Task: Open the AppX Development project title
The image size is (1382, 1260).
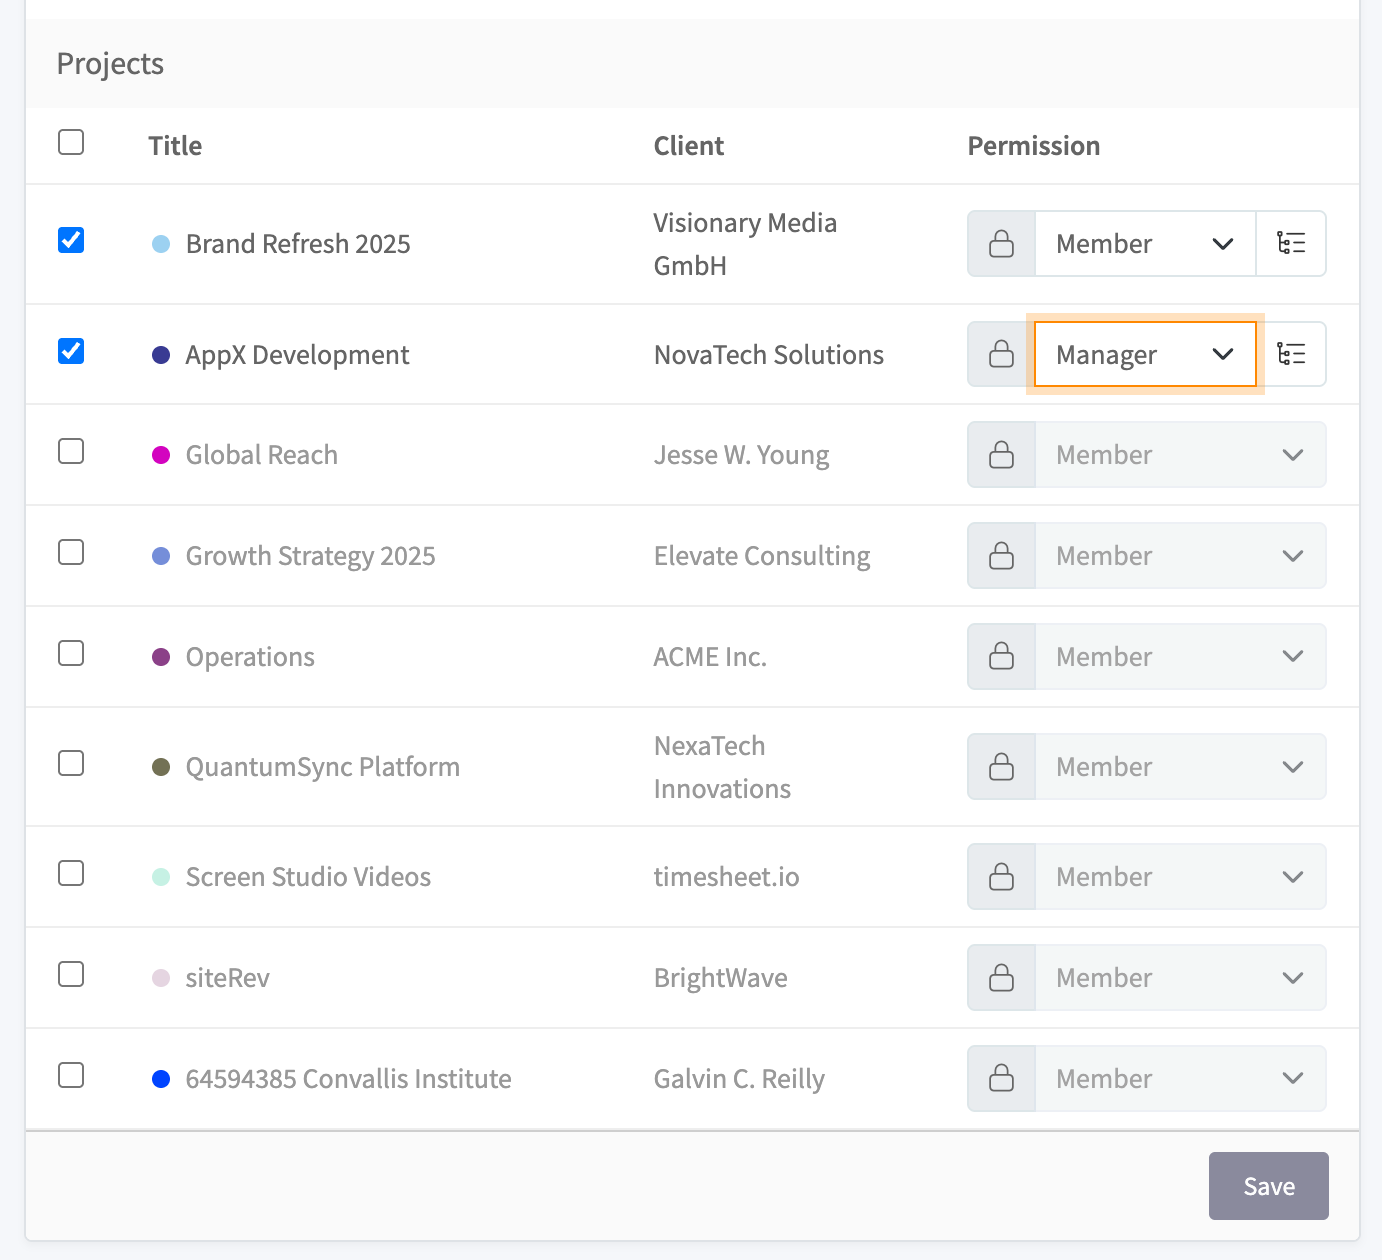Action: click(296, 354)
